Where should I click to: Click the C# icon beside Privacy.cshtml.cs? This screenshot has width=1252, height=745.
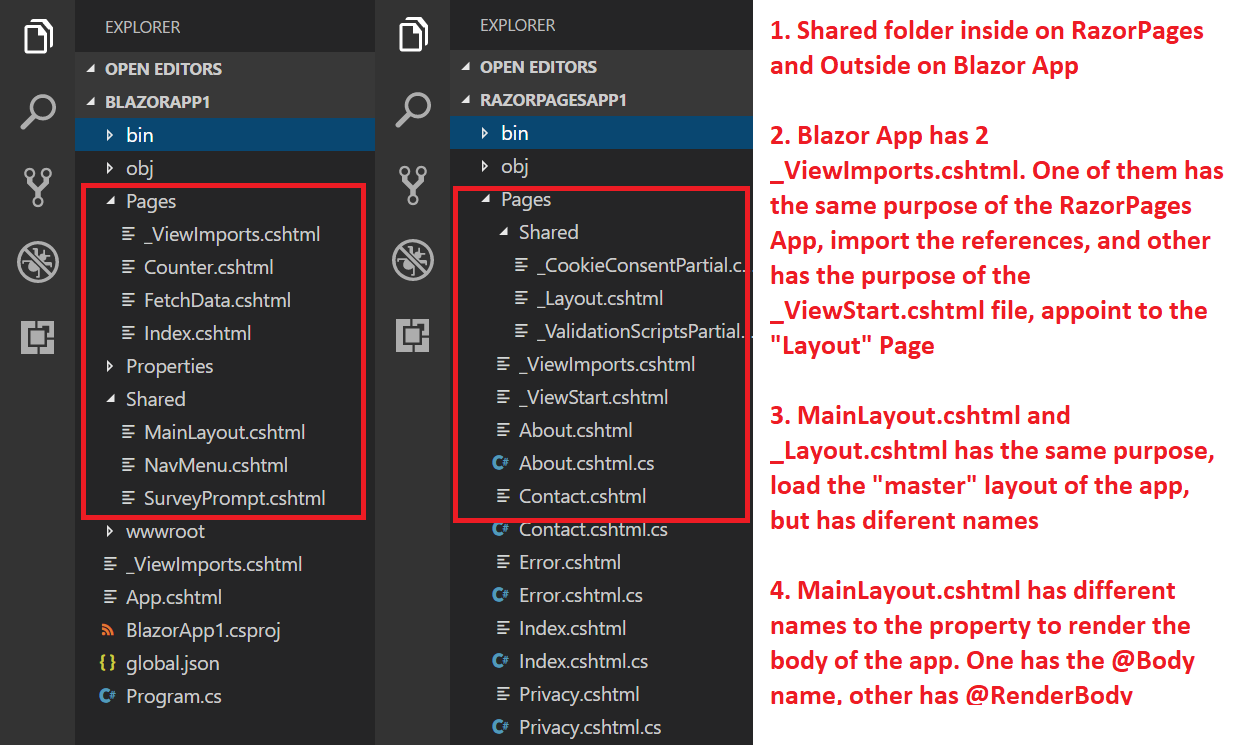click(500, 727)
